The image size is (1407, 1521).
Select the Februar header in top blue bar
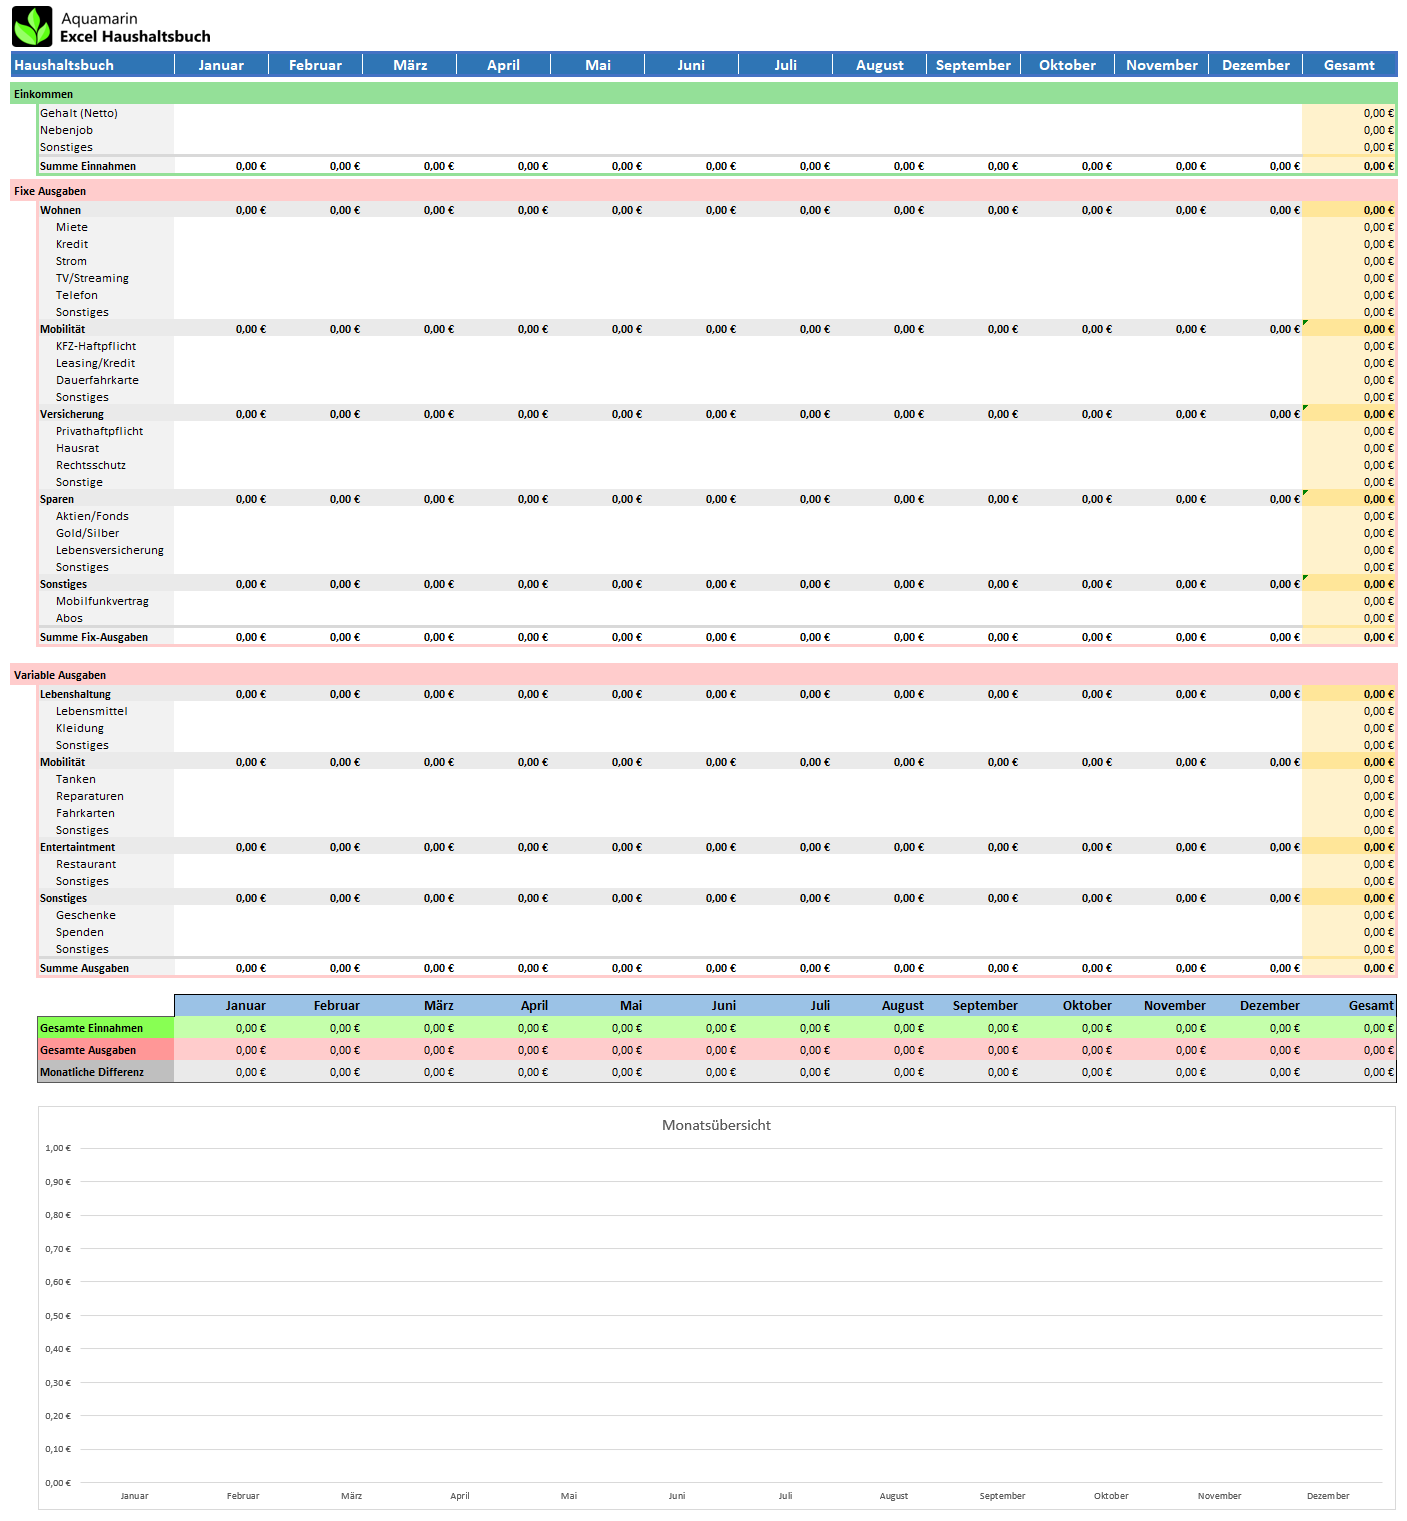[315, 65]
